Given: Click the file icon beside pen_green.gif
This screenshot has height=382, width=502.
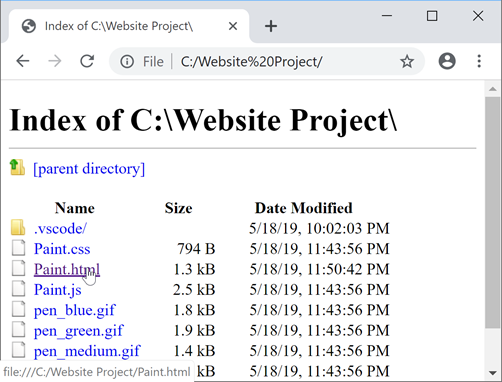Looking at the screenshot, I should tap(19, 329).
